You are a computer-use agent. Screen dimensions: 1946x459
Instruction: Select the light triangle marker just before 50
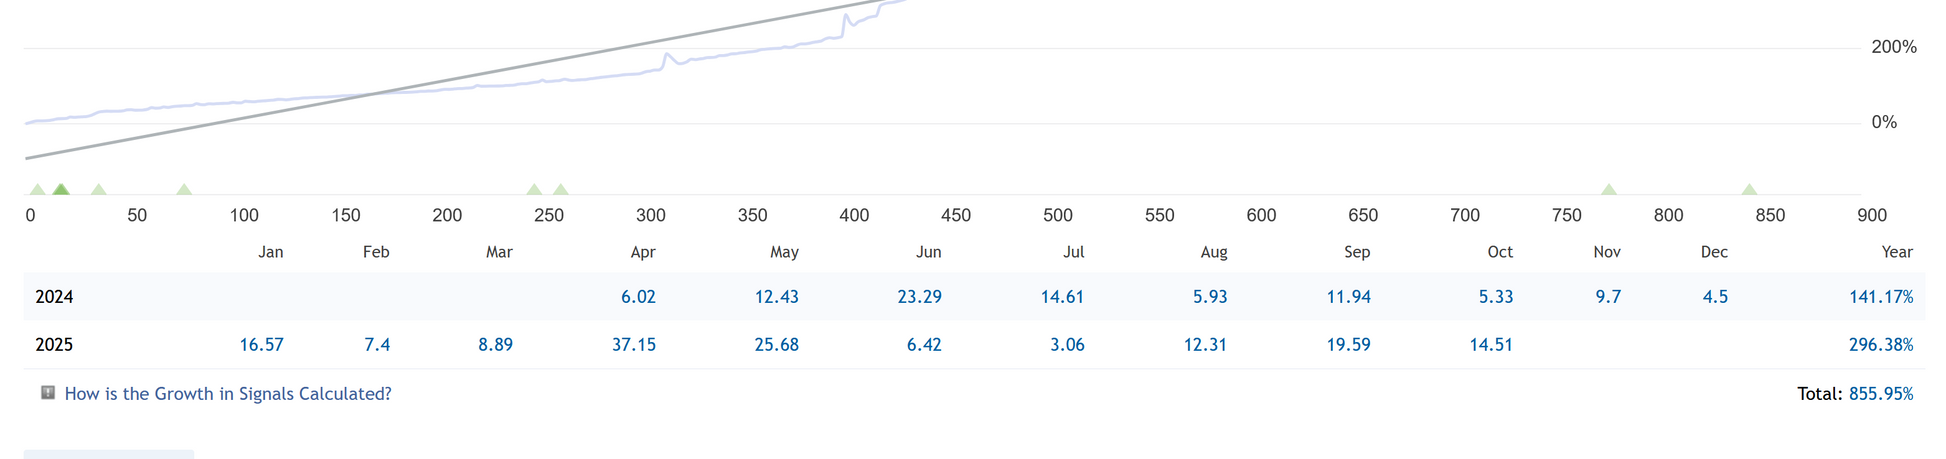coord(98,189)
